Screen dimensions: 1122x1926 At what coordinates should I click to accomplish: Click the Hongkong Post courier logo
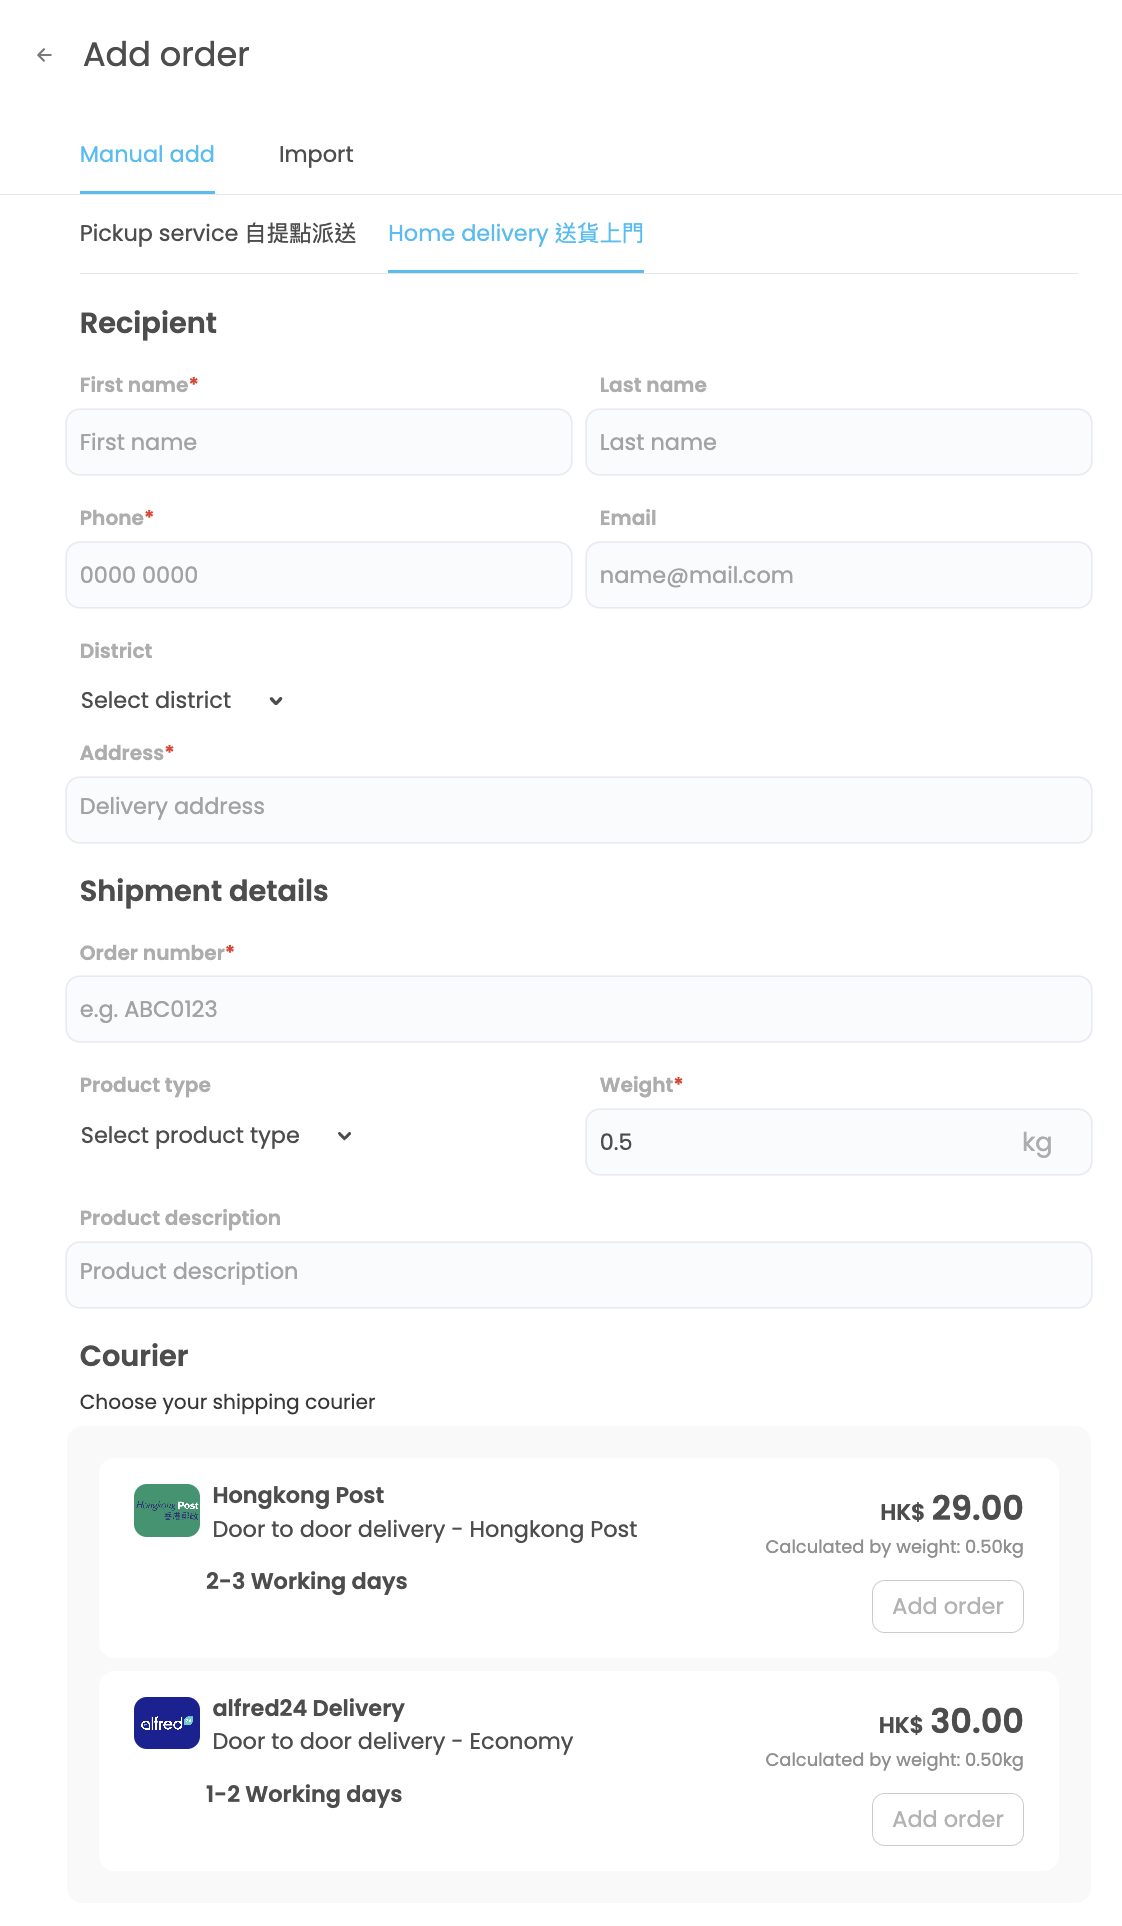(x=167, y=1510)
